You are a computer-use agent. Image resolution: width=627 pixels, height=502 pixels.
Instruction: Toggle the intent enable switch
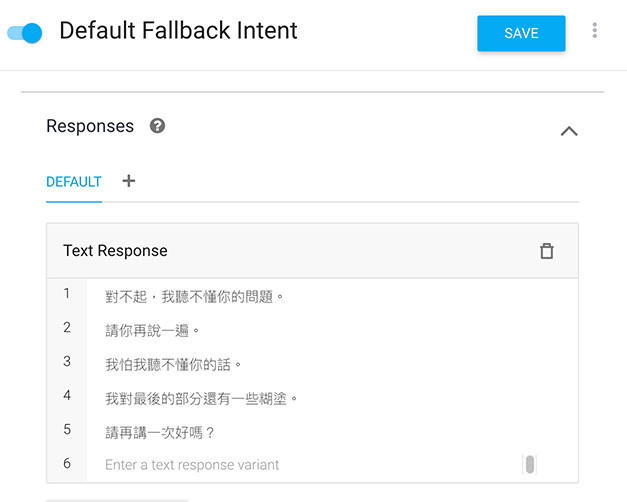(25, 33)
